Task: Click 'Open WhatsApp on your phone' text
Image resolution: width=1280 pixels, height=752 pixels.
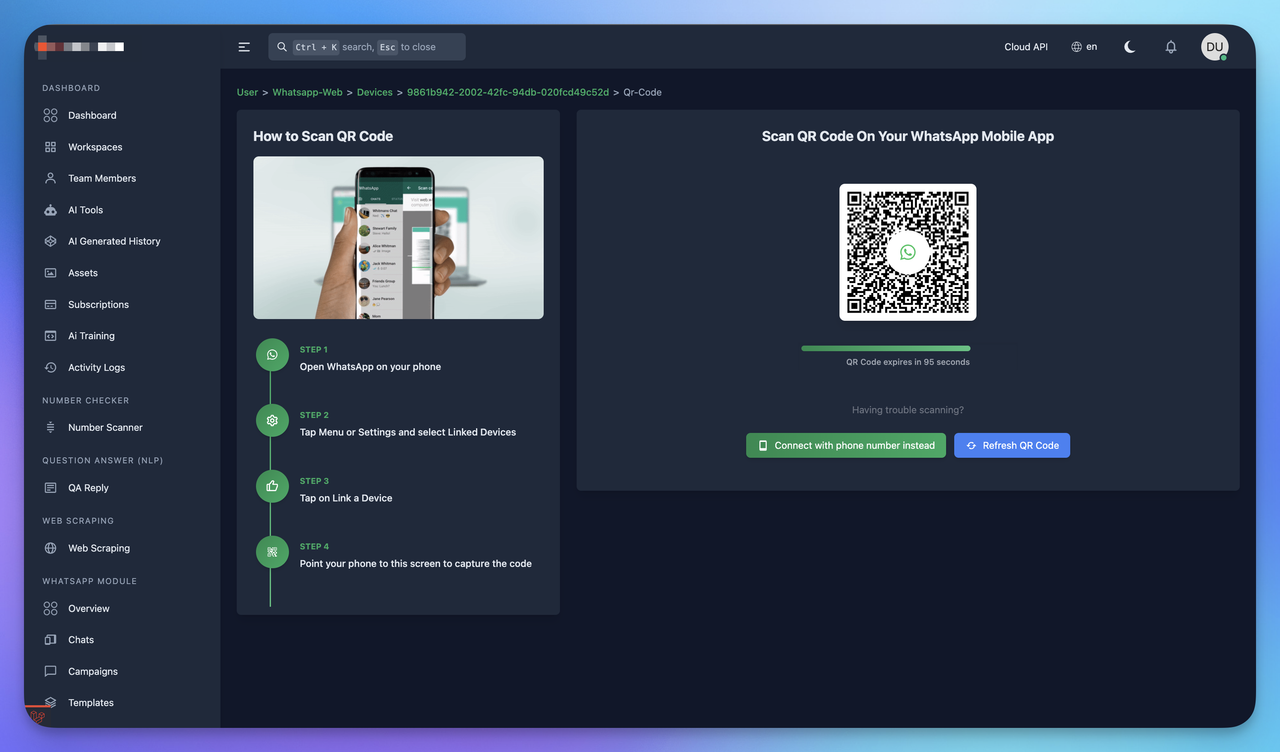Action: (x=370, y=367)
